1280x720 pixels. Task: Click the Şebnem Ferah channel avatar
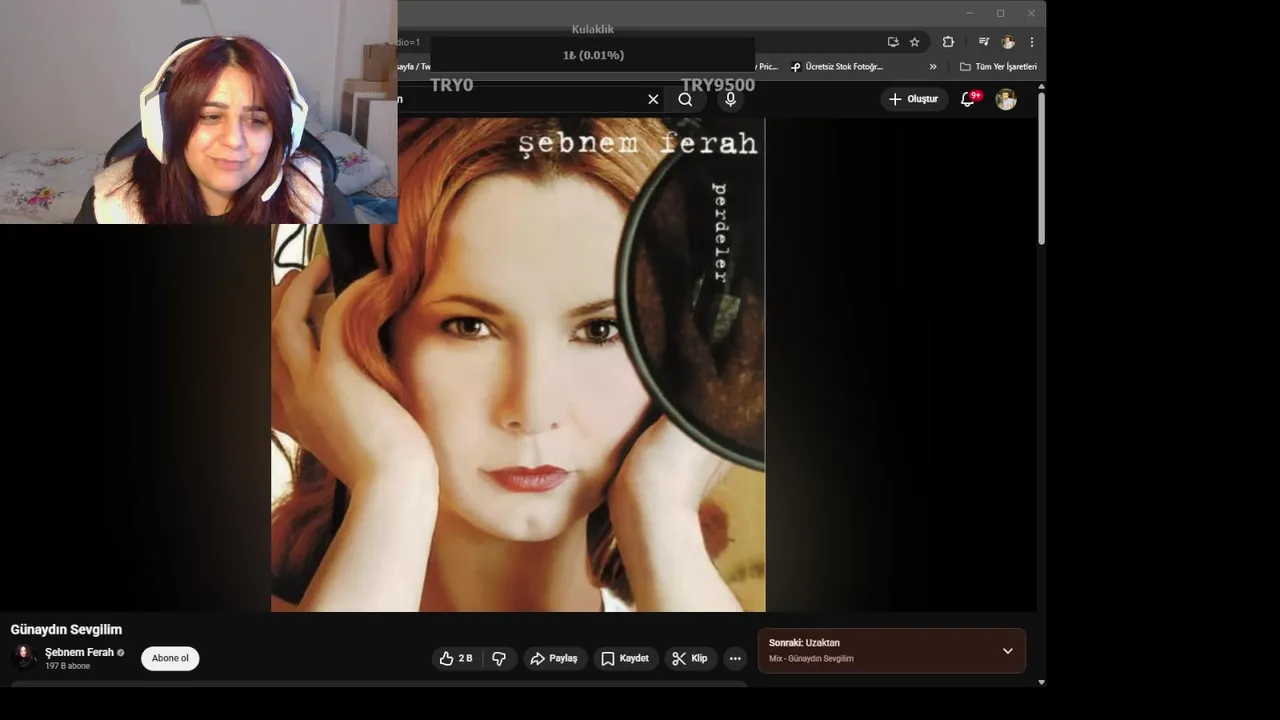(24, 657)
